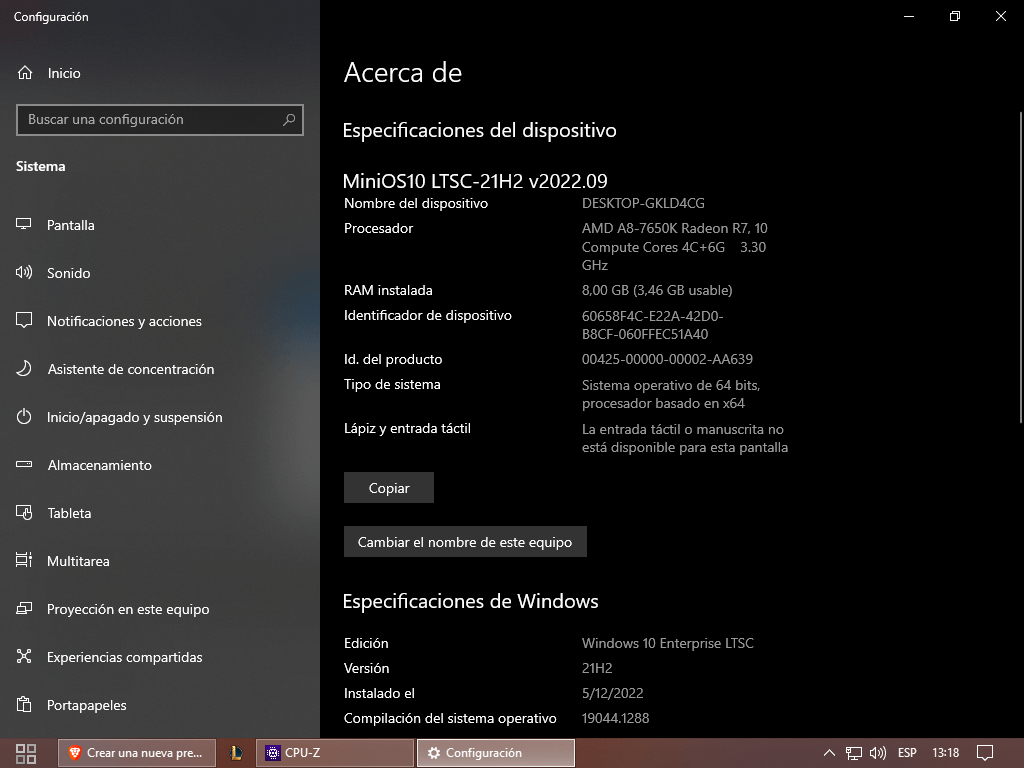Click the Copiar button

click(x=389, y=488)
